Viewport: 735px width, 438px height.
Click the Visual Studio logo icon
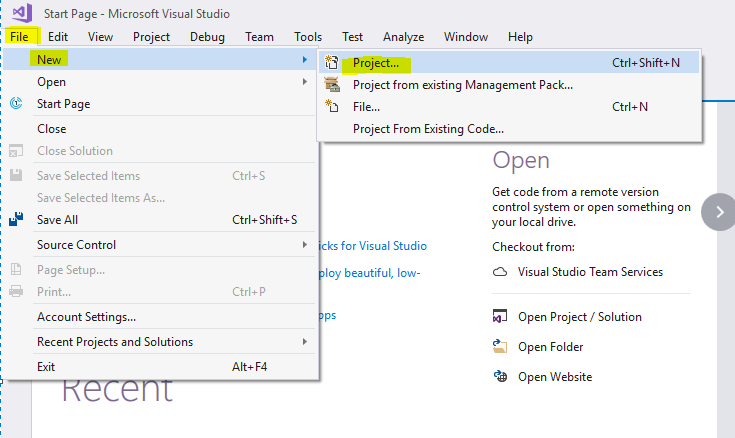coord(22,13)
